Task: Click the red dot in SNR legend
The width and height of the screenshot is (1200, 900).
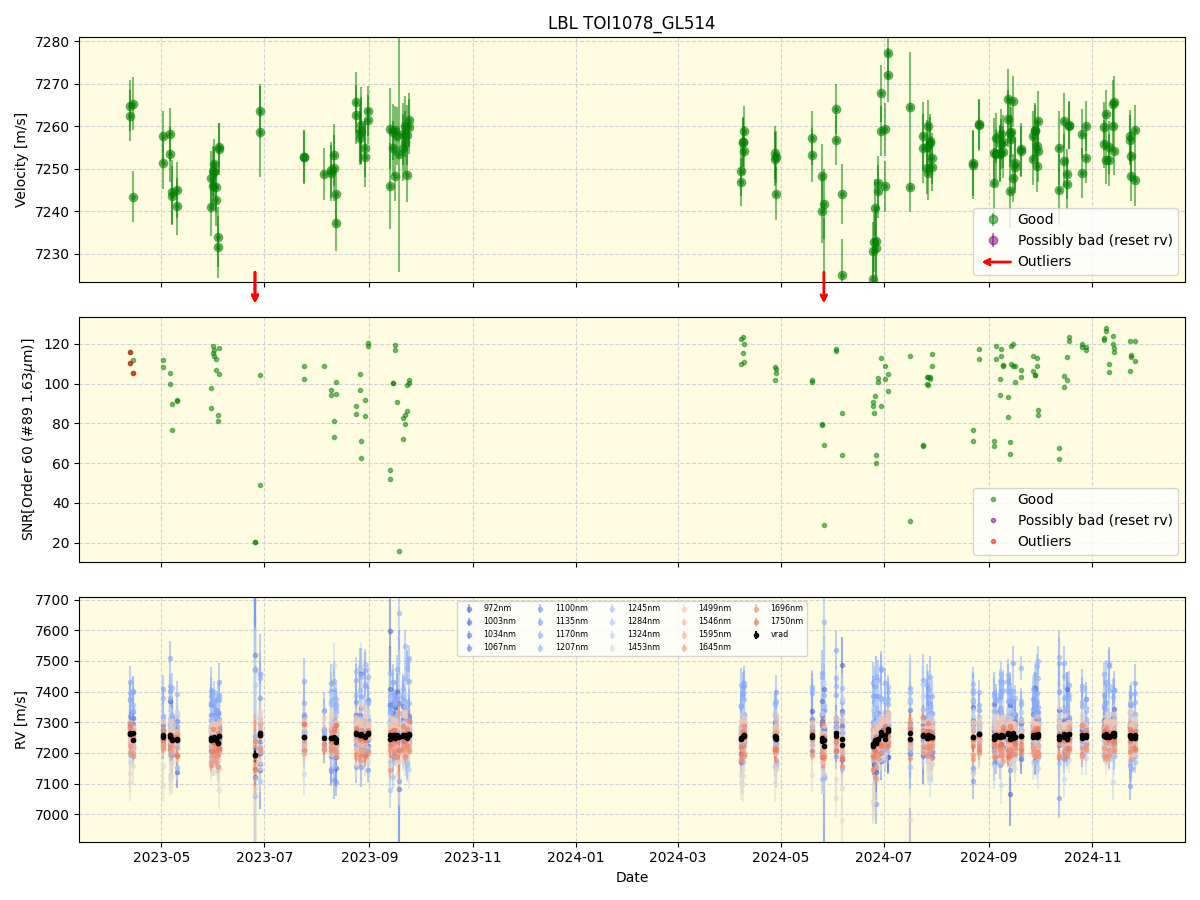Action: [x=993, y=541]
